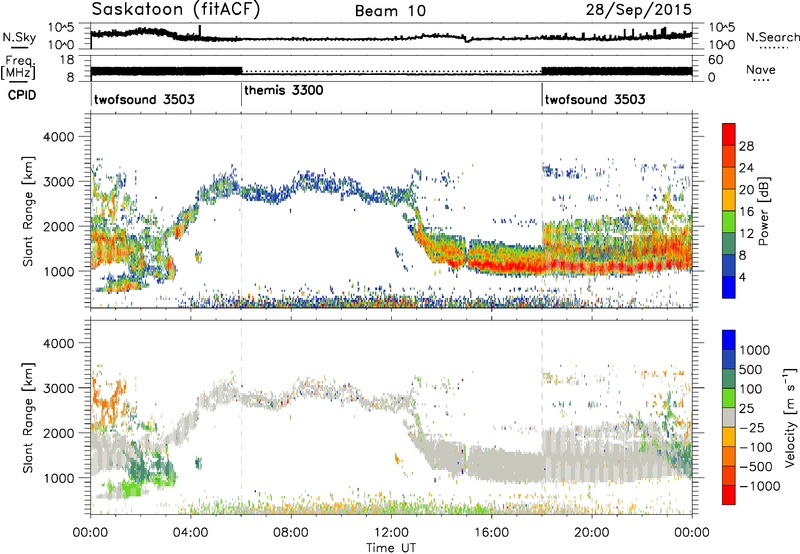
Task: Click the Power colorbar value '28'
Action: [746, 146]
